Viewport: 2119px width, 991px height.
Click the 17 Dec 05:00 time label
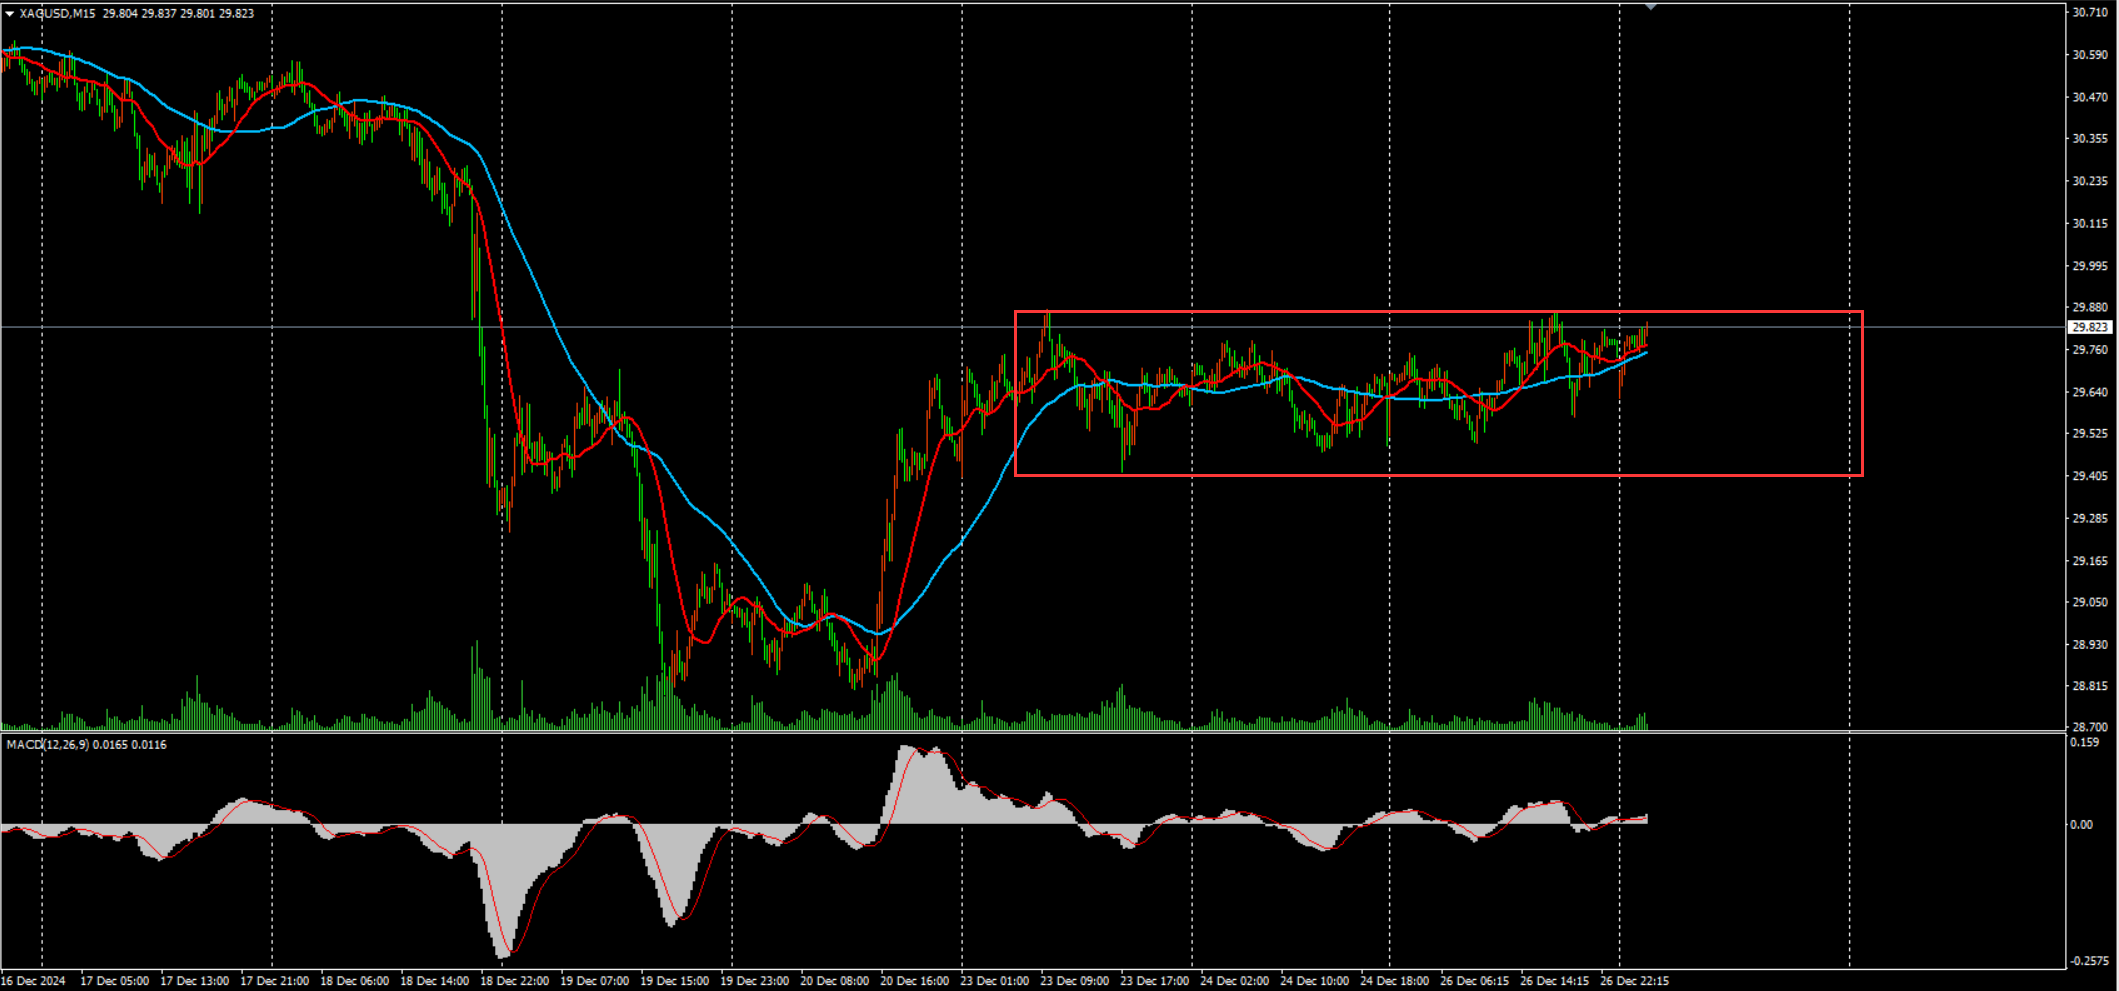(114, 981)
